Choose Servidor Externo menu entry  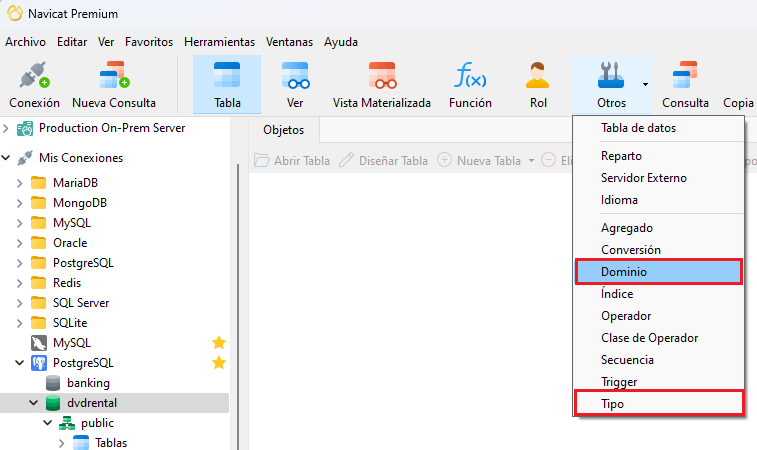click(659, 178)
